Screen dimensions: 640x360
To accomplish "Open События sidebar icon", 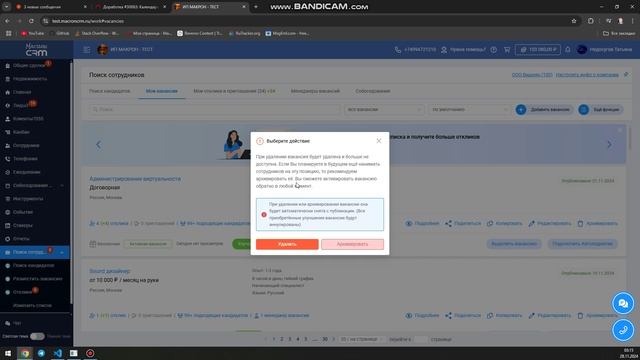I will (7, 212).
